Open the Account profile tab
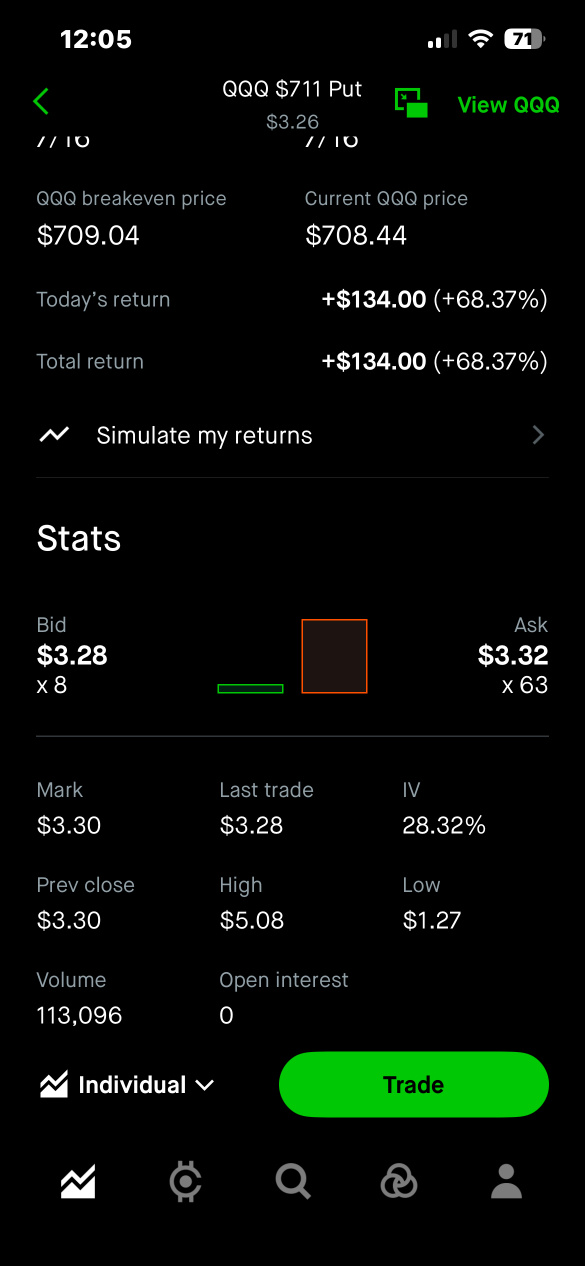This screenshot has height=1266, width=585. (x=507, y=1182)
